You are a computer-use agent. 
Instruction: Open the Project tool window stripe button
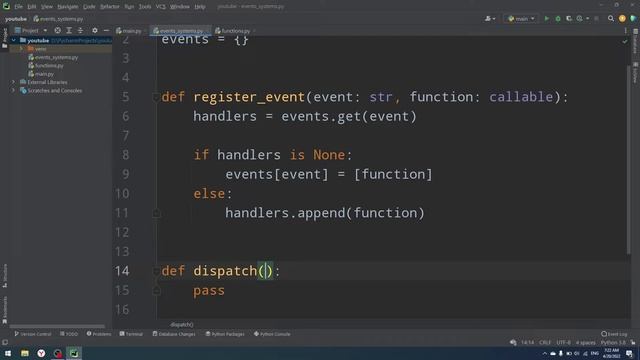click(4, 38)
